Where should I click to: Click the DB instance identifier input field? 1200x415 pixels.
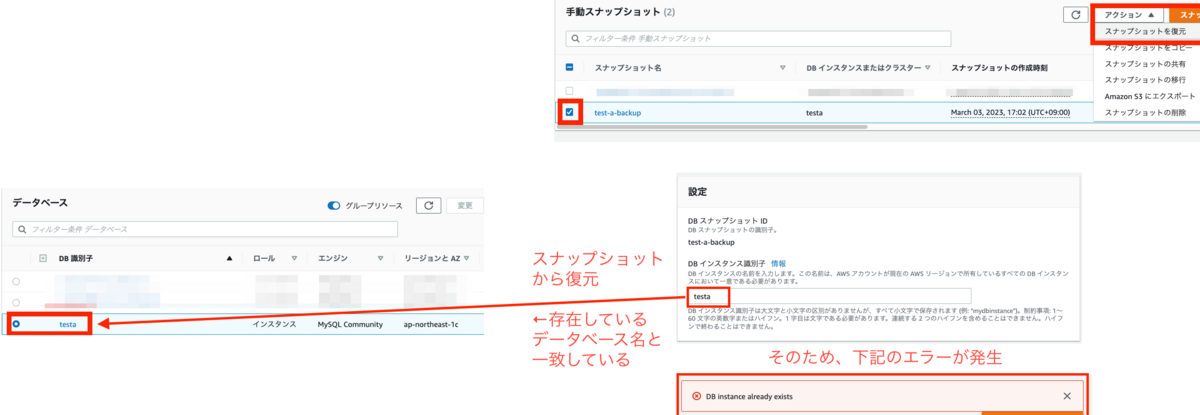click(x=829, y=296)
